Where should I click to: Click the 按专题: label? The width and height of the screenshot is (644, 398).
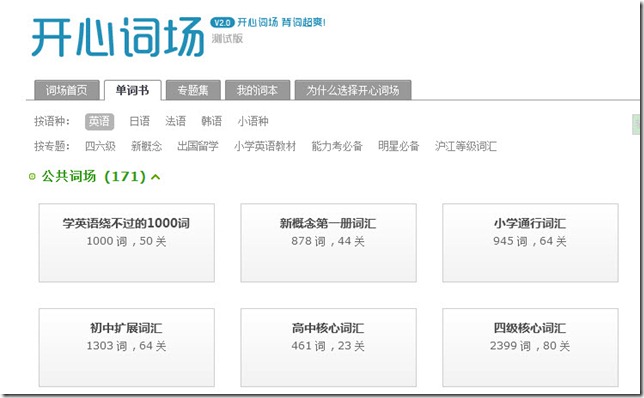pos(52,146)
